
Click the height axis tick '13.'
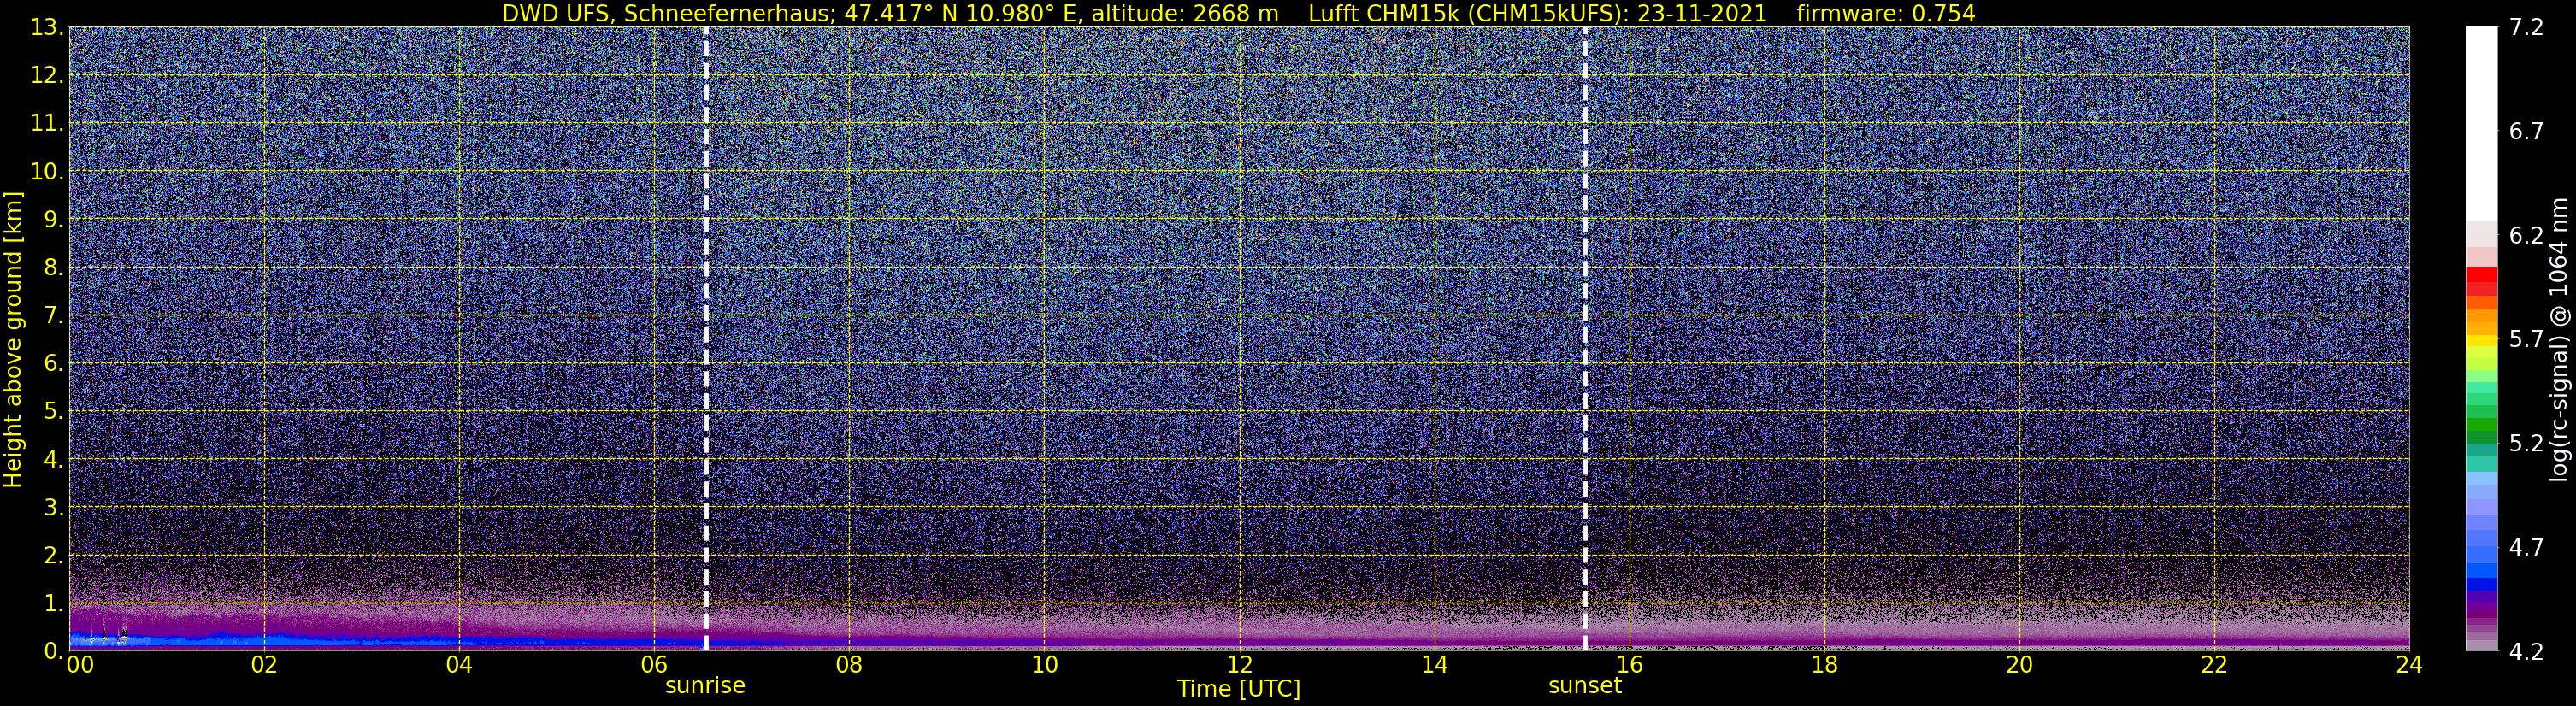click(x=47, y=28)
